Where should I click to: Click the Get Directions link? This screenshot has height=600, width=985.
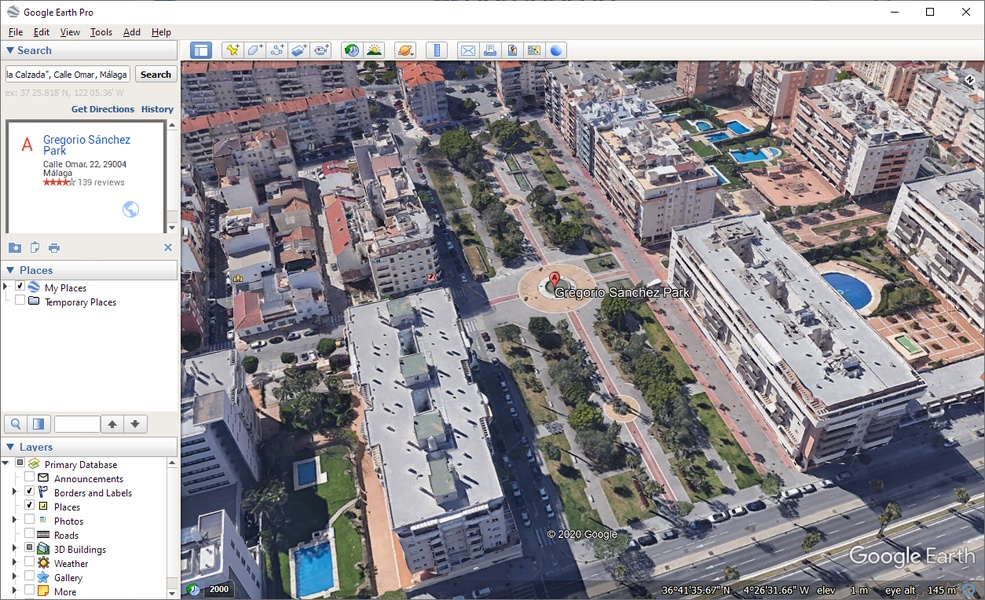(102, 109)
